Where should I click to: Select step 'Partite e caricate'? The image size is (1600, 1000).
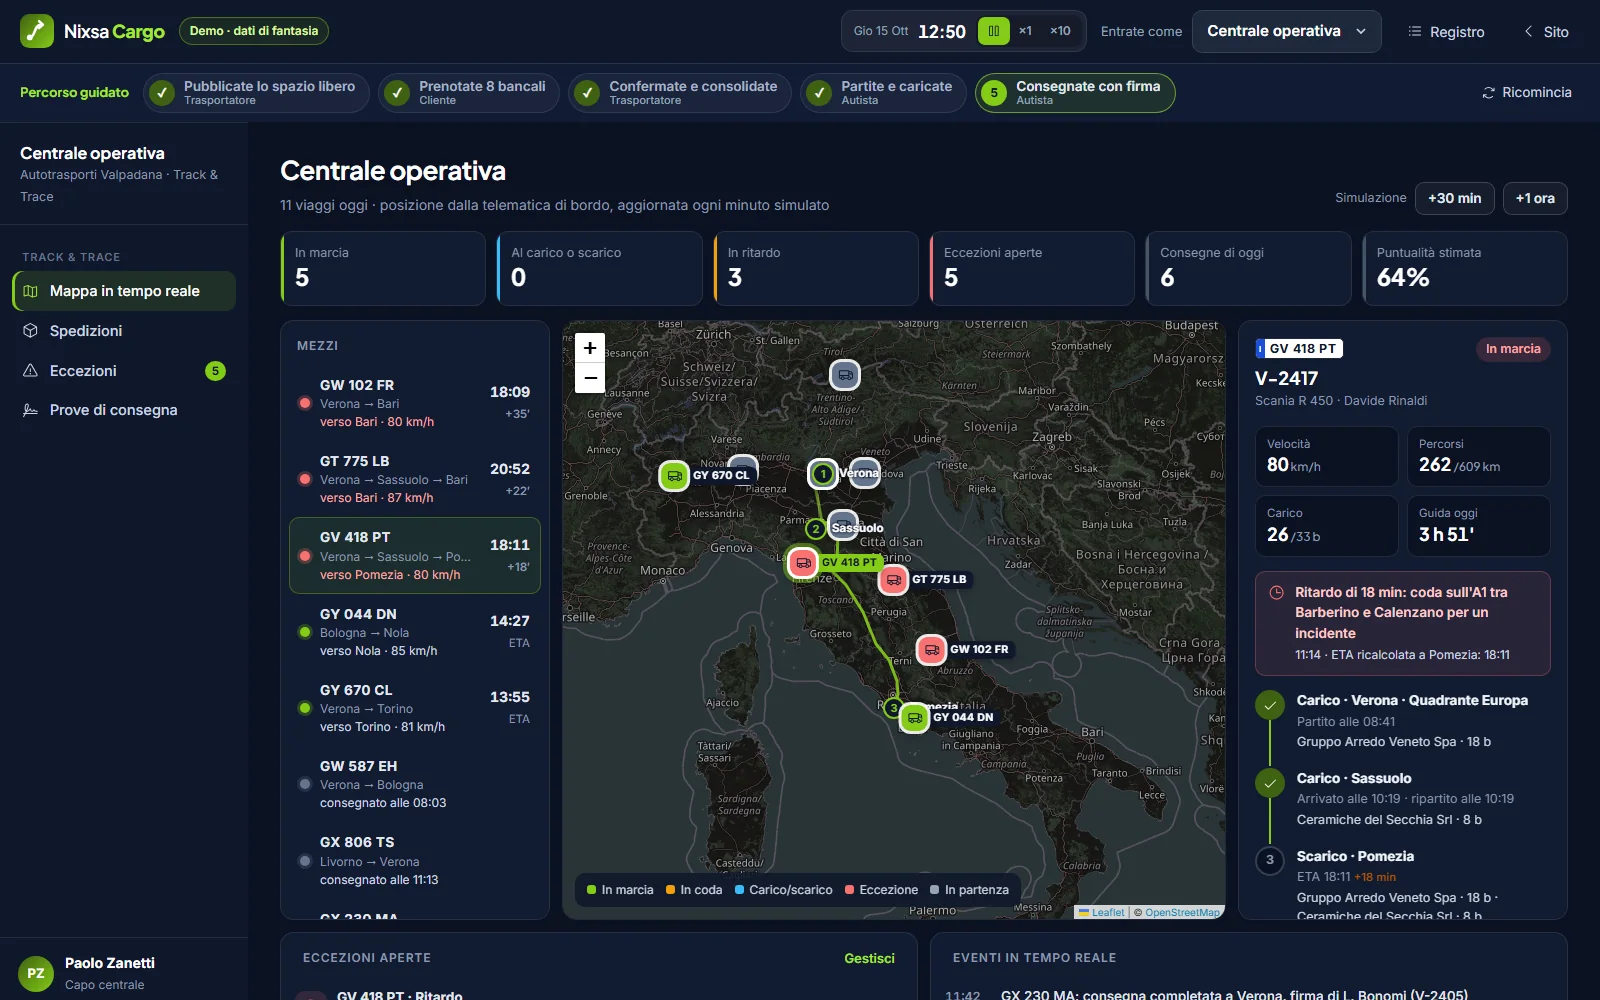(x=883, y=93)
